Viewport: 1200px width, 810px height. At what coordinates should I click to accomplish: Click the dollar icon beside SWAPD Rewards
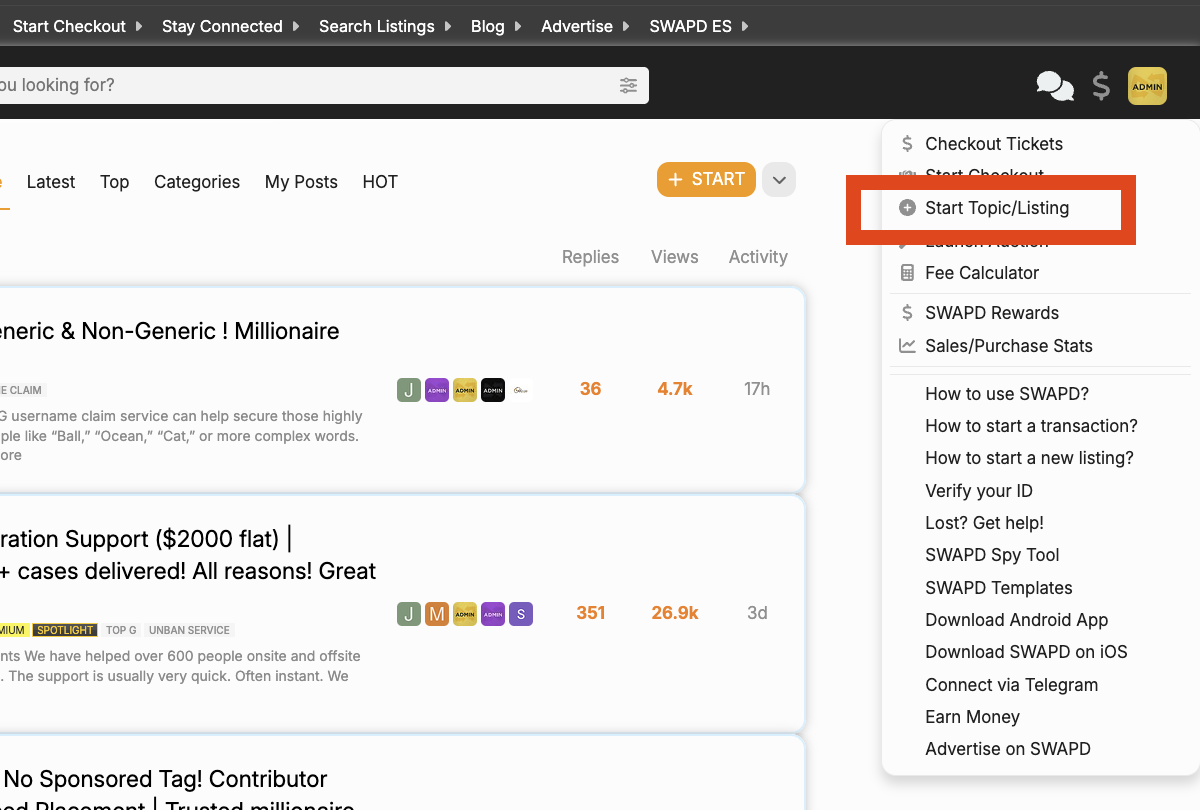click(907, 313)
